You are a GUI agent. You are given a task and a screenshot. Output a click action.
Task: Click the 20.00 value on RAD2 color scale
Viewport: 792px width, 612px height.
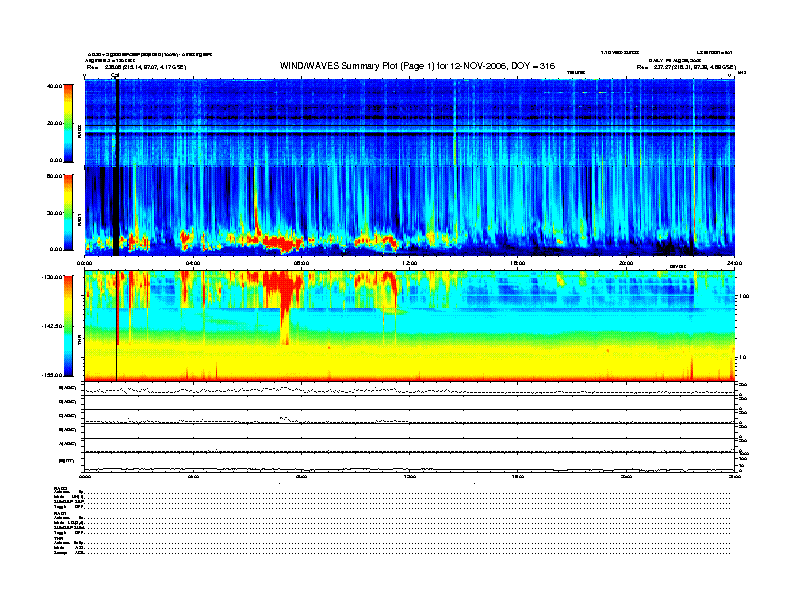[54, 123]
